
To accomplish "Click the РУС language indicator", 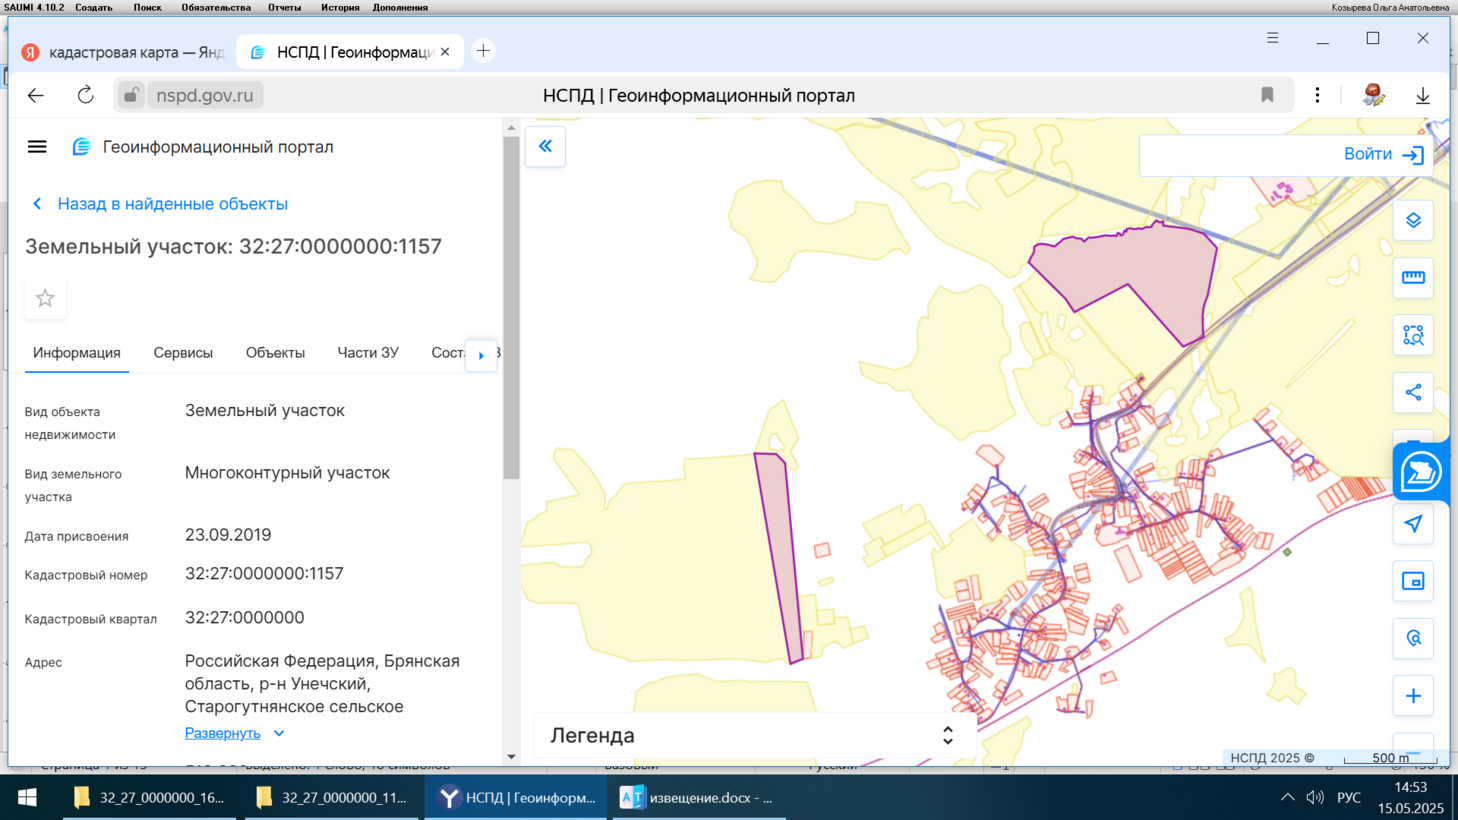I will [1349, 798].
